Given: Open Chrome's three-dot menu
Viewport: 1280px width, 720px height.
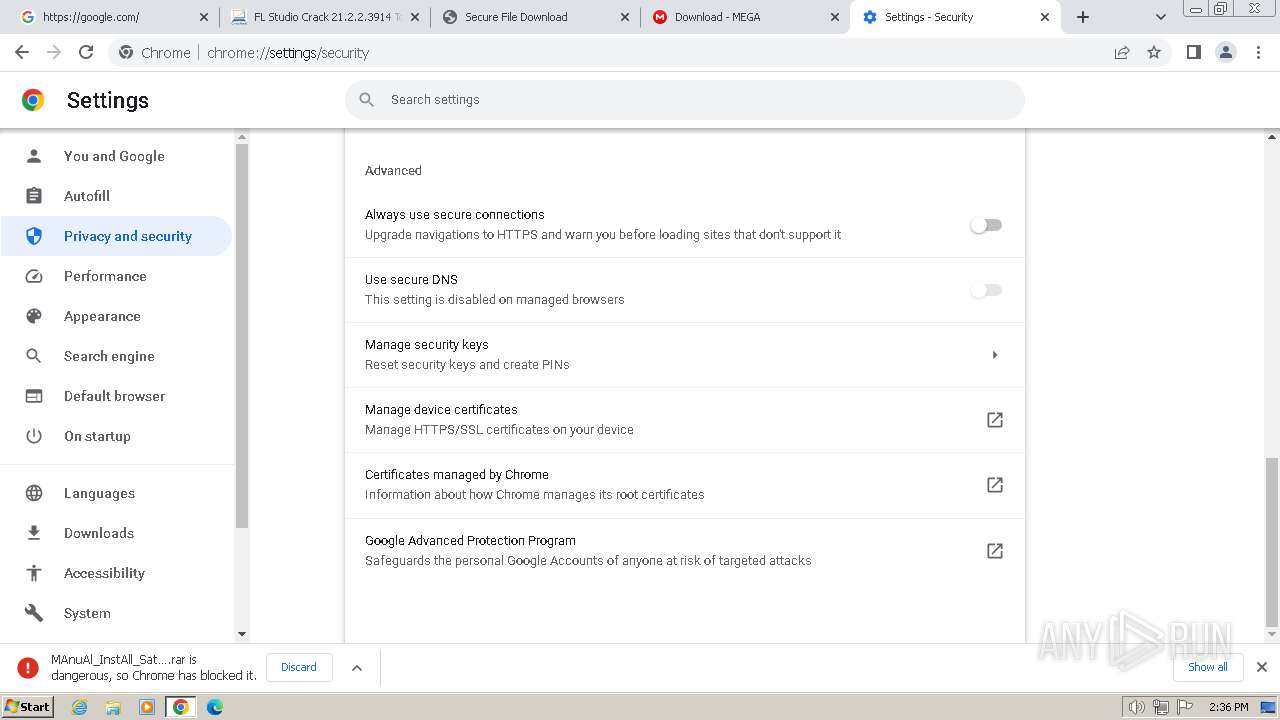Looking at the screenshot, I should (1259, 53).
